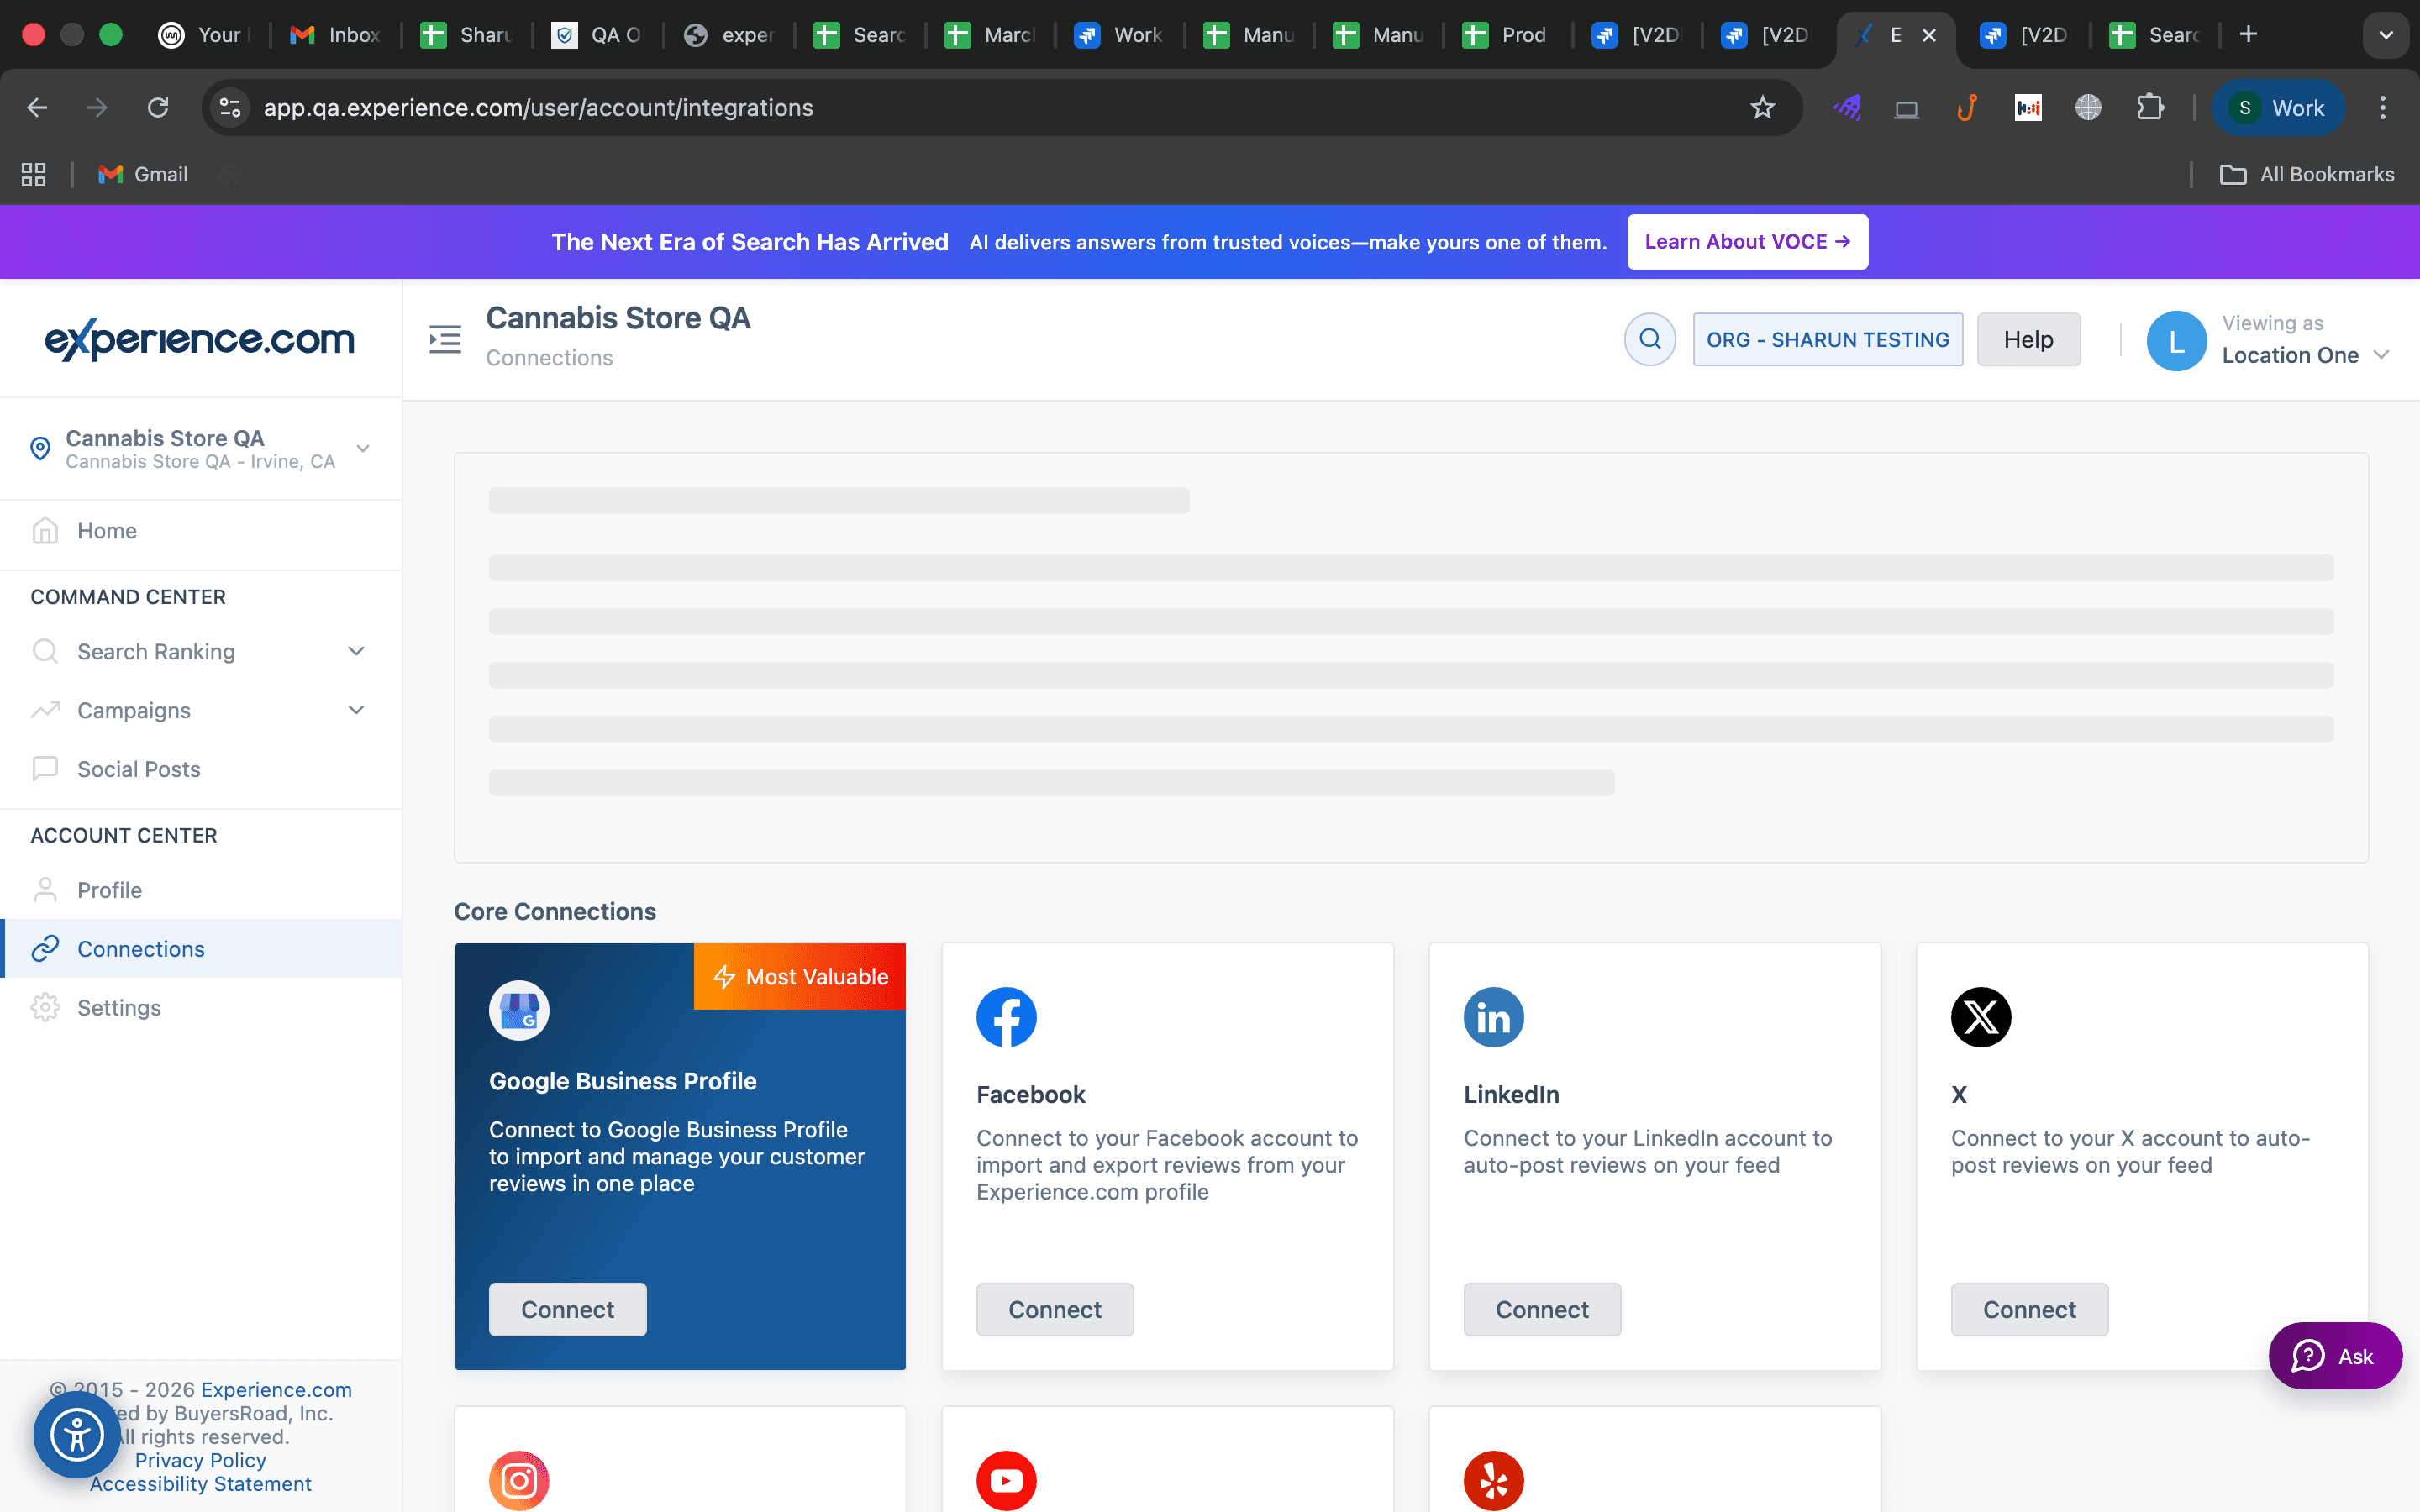
Task: Click the Core Connections heading
Action: click(555, 911)
